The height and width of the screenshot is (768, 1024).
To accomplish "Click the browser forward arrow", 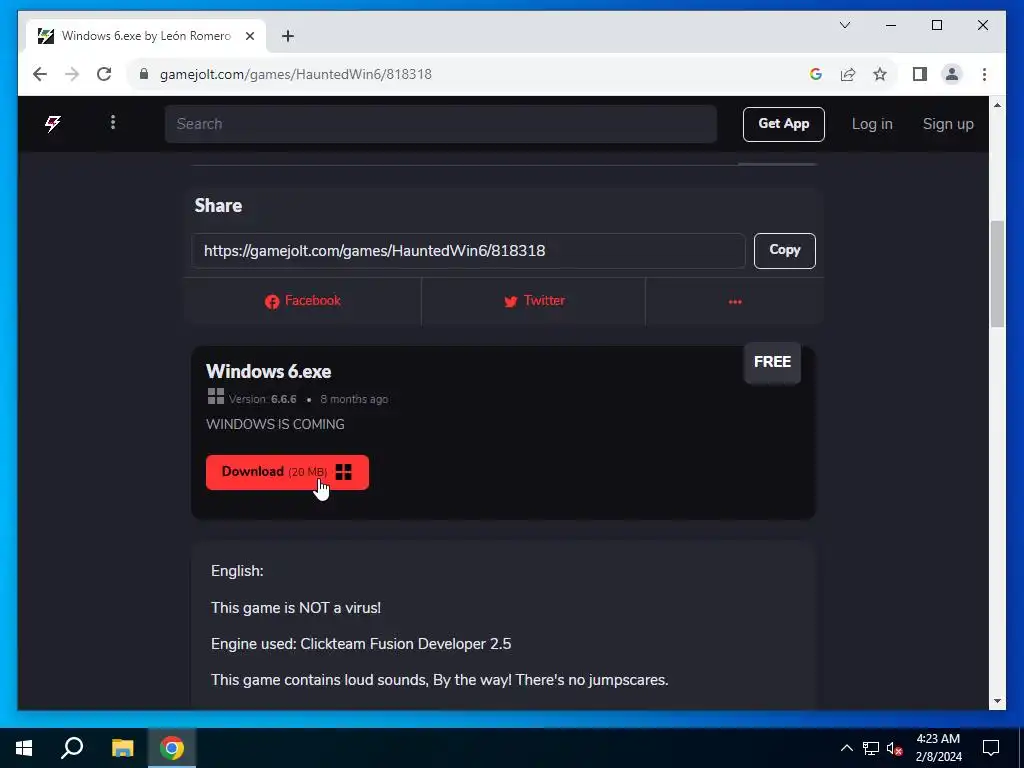I will point(72,74).
